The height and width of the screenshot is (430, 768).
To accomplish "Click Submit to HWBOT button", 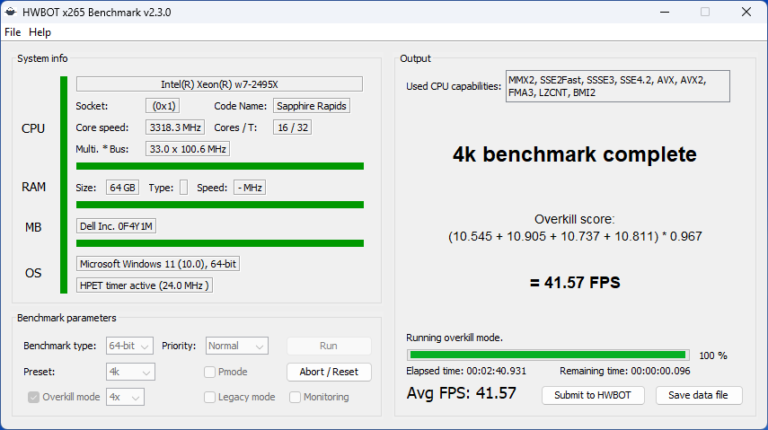I will tap(593, 395).
